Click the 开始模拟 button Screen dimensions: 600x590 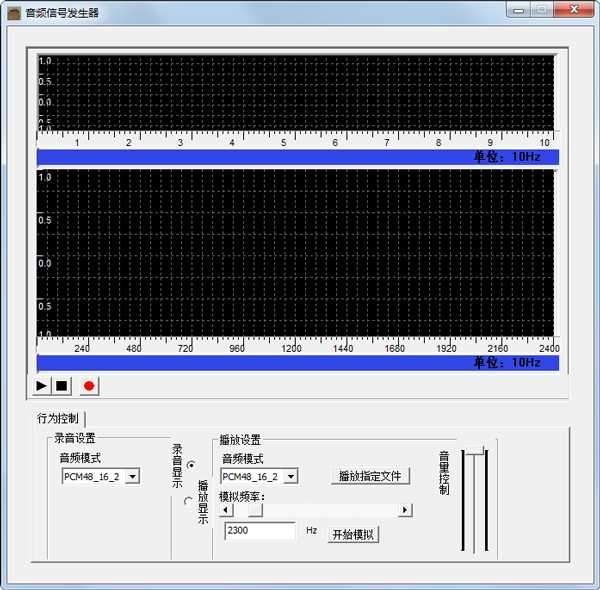353,535
